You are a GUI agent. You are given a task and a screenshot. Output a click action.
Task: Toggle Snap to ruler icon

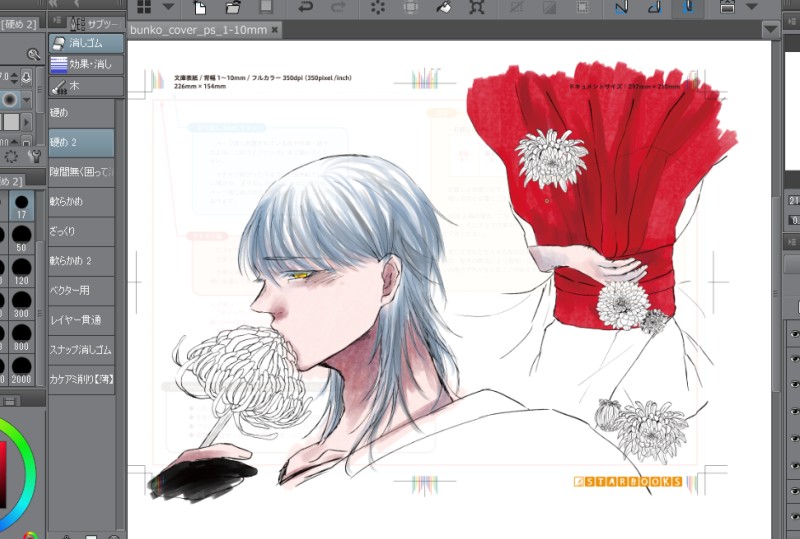622,7
